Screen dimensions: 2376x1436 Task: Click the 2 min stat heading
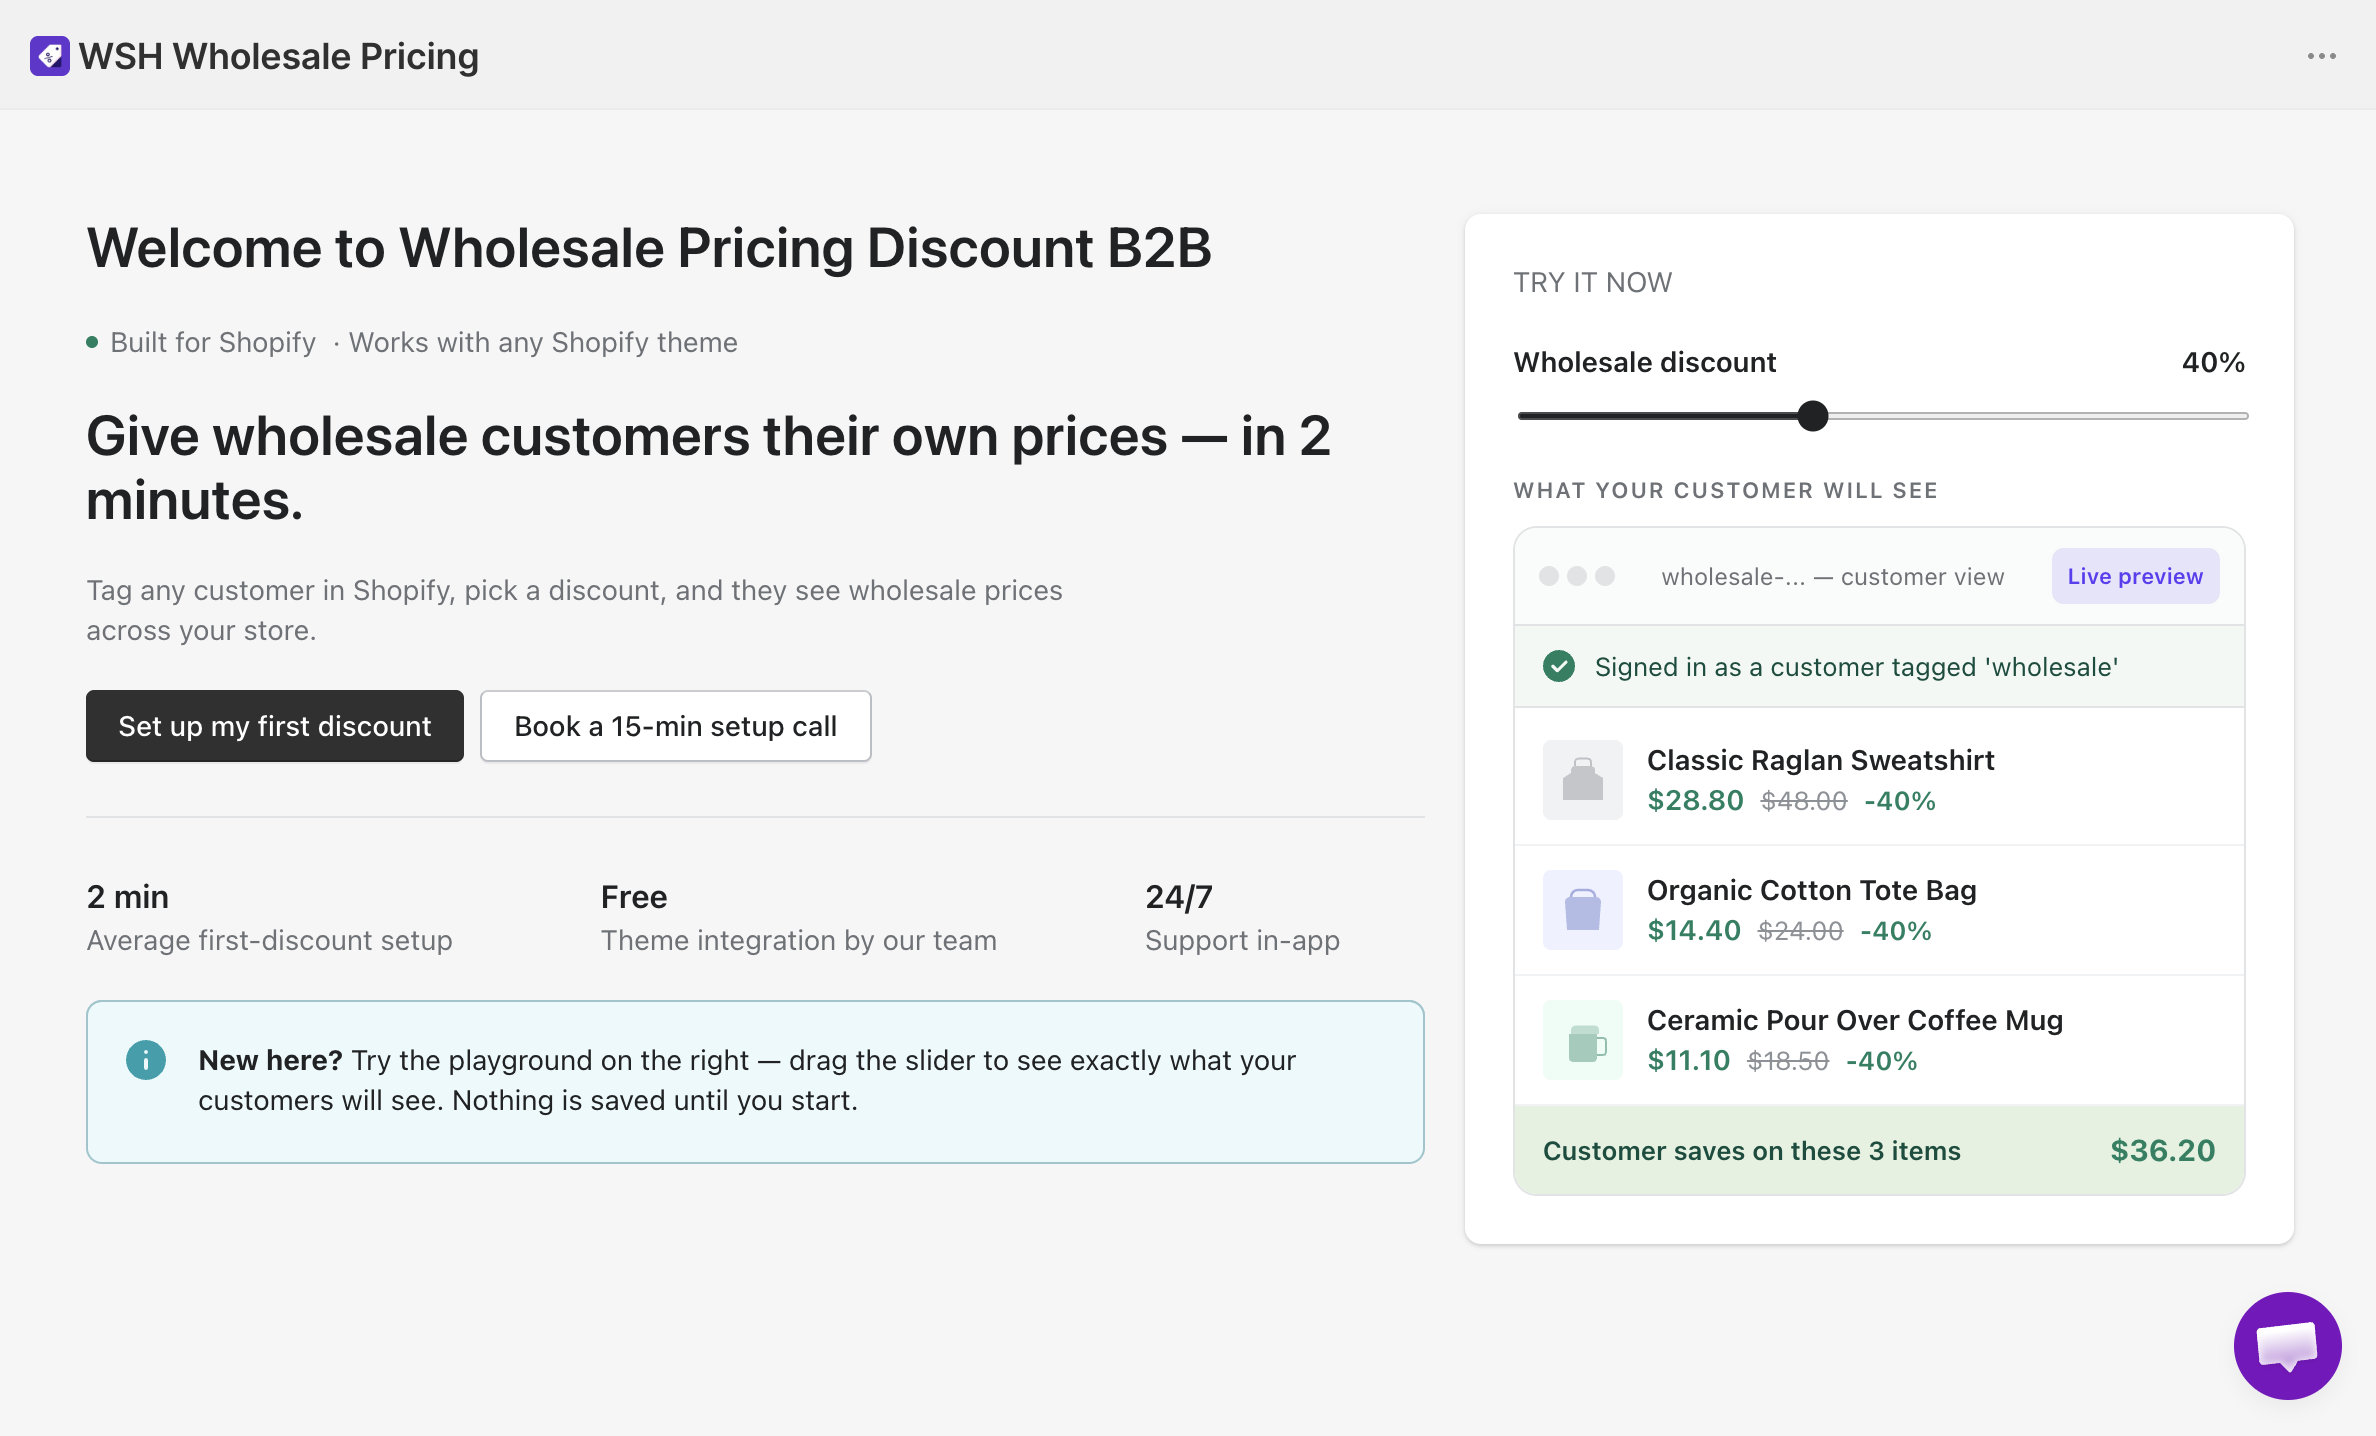click(128, 897)
